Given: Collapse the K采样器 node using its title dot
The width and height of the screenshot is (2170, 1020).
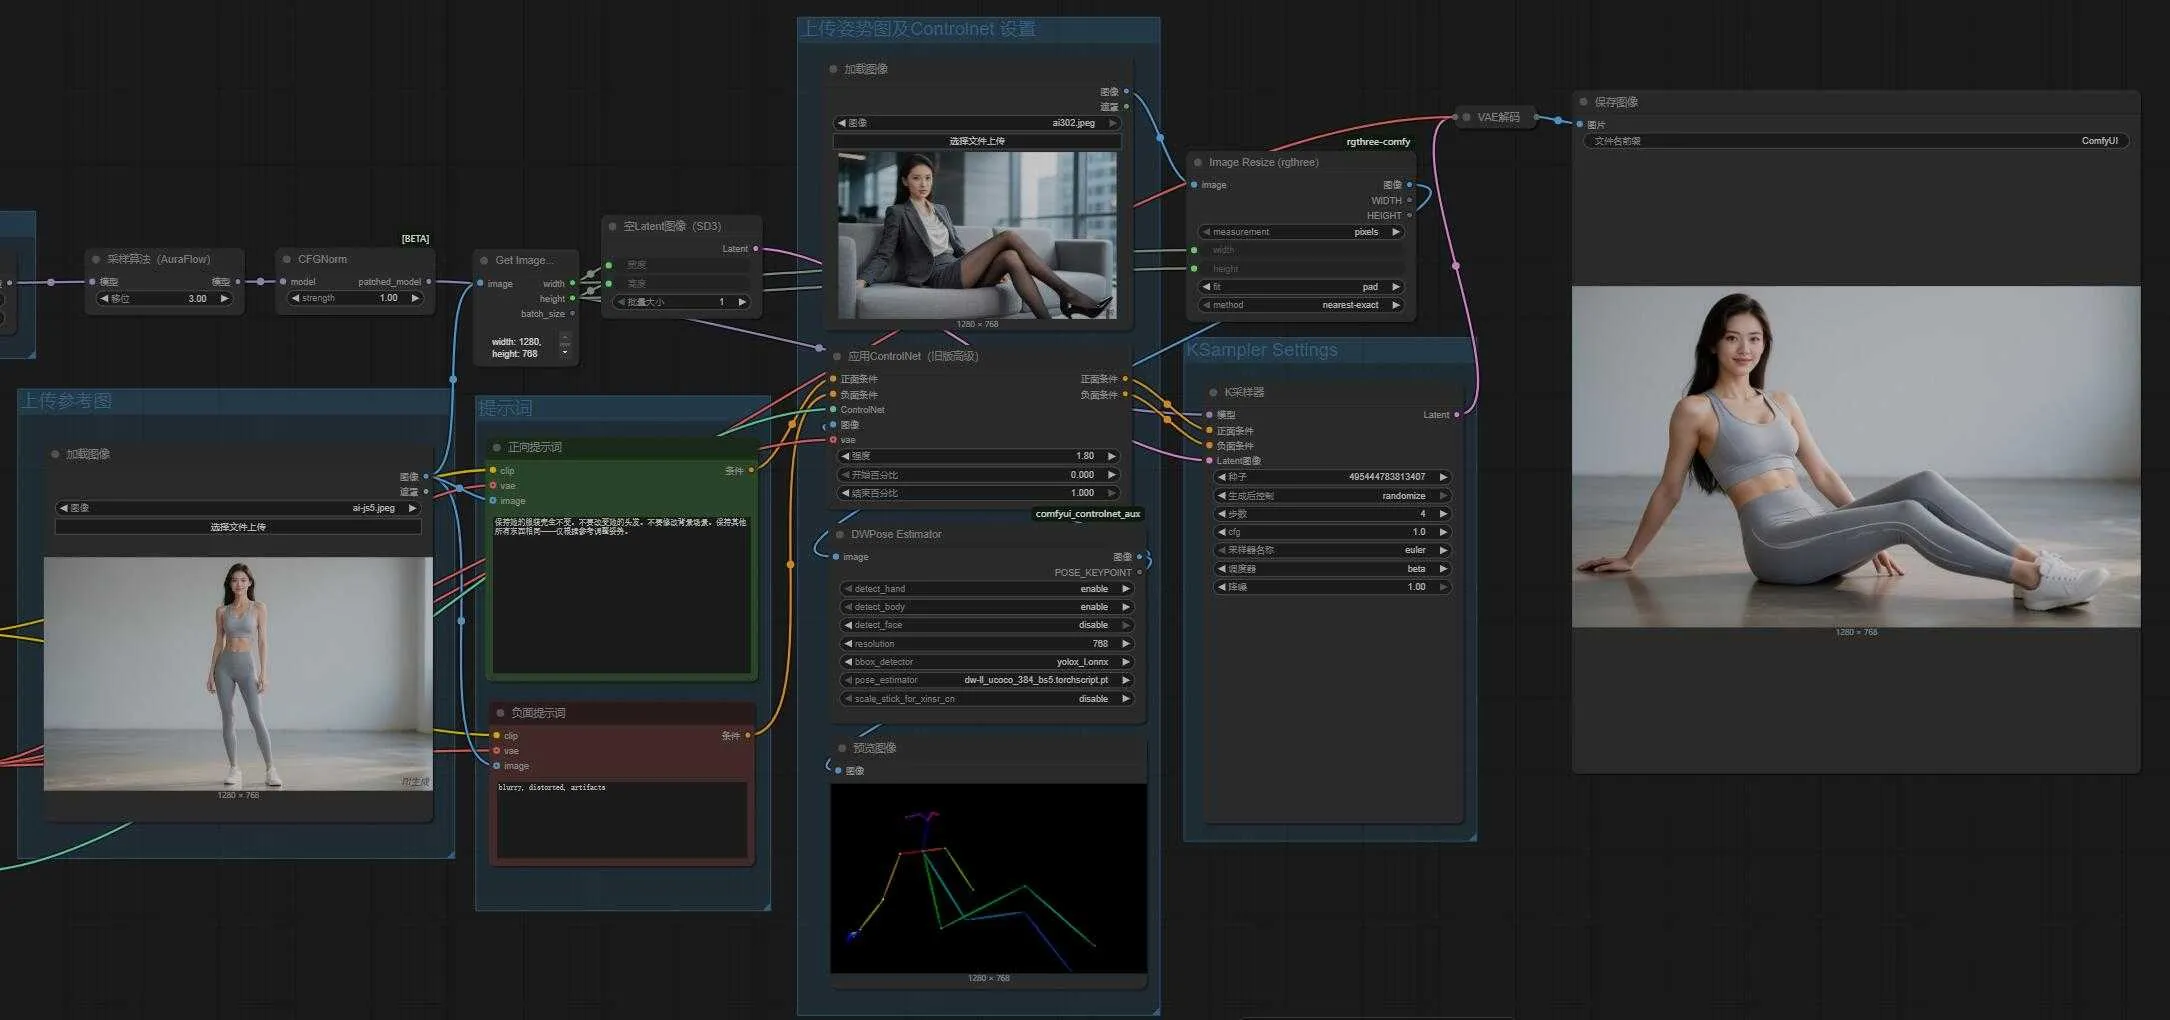Looking at the screenshot, I should coord(1213,392).
